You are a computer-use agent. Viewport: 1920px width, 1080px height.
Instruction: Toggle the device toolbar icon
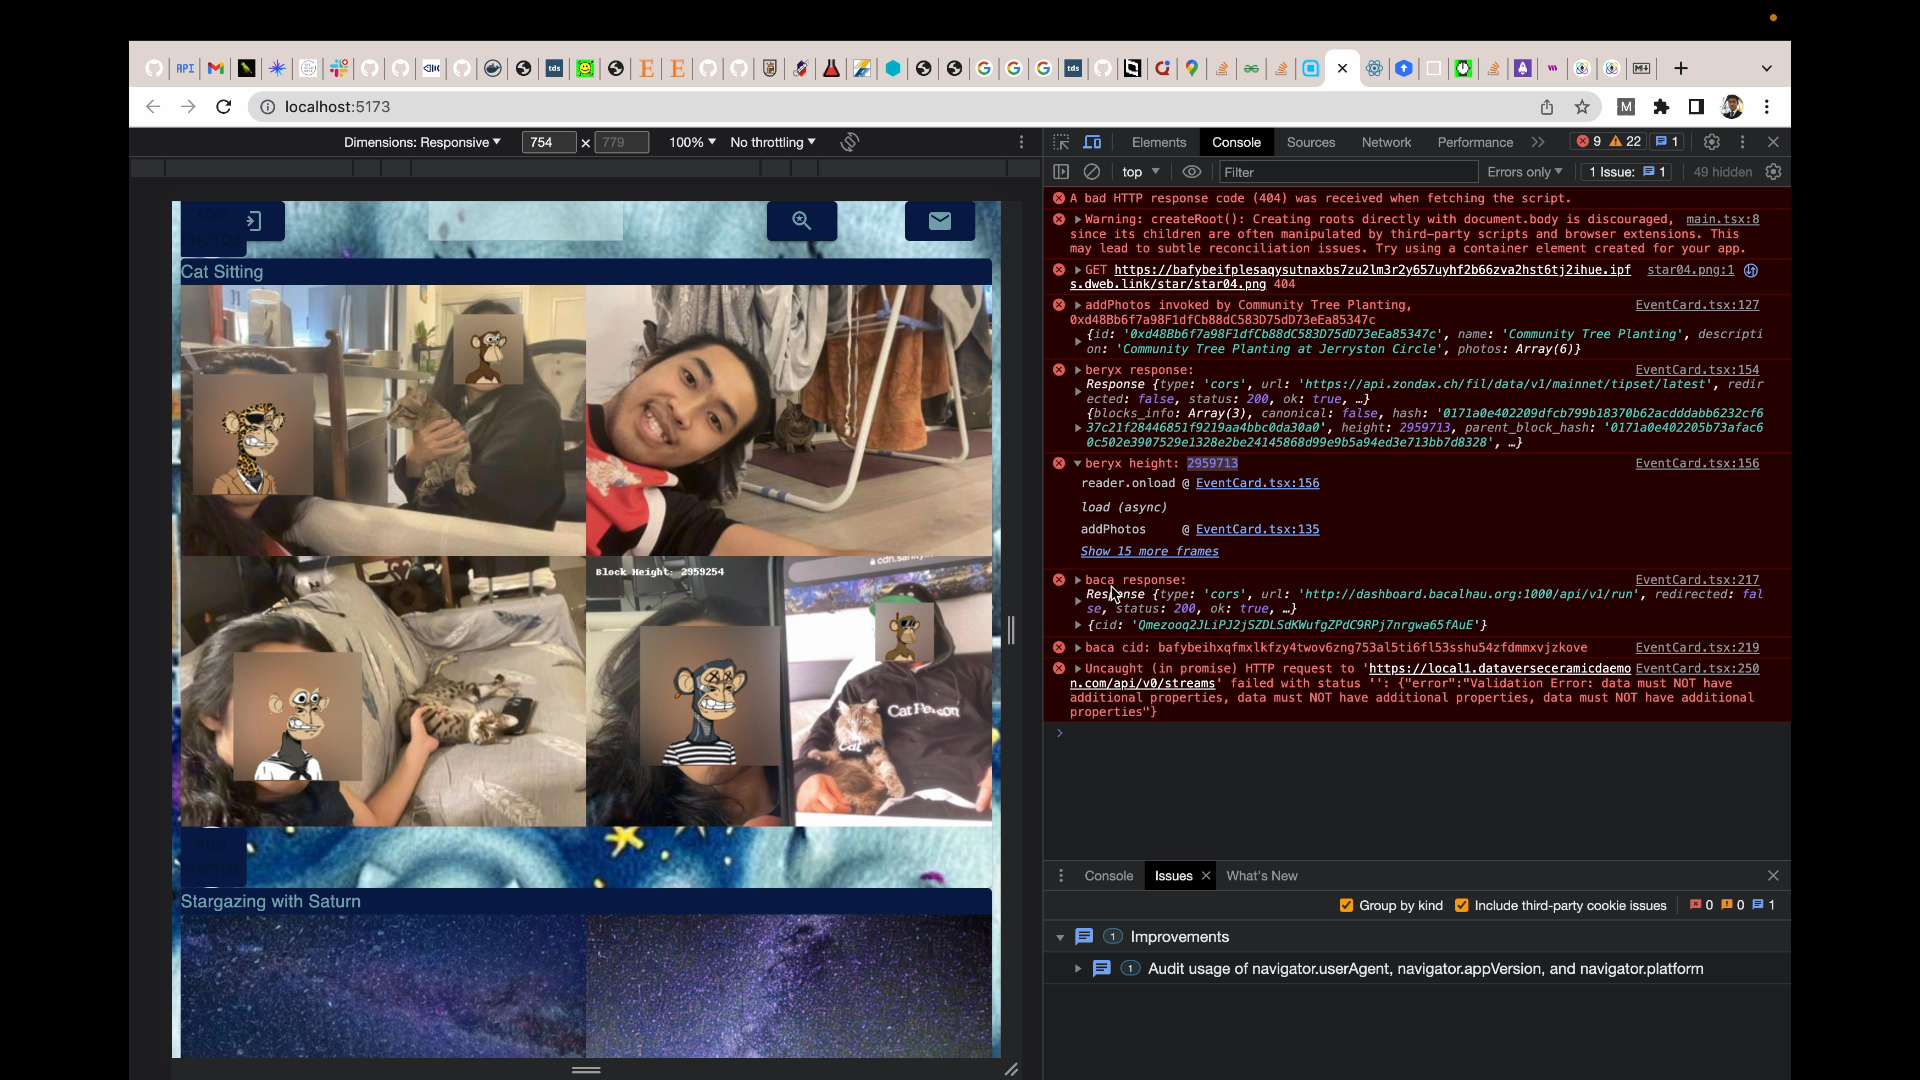tap(1093, 142)
